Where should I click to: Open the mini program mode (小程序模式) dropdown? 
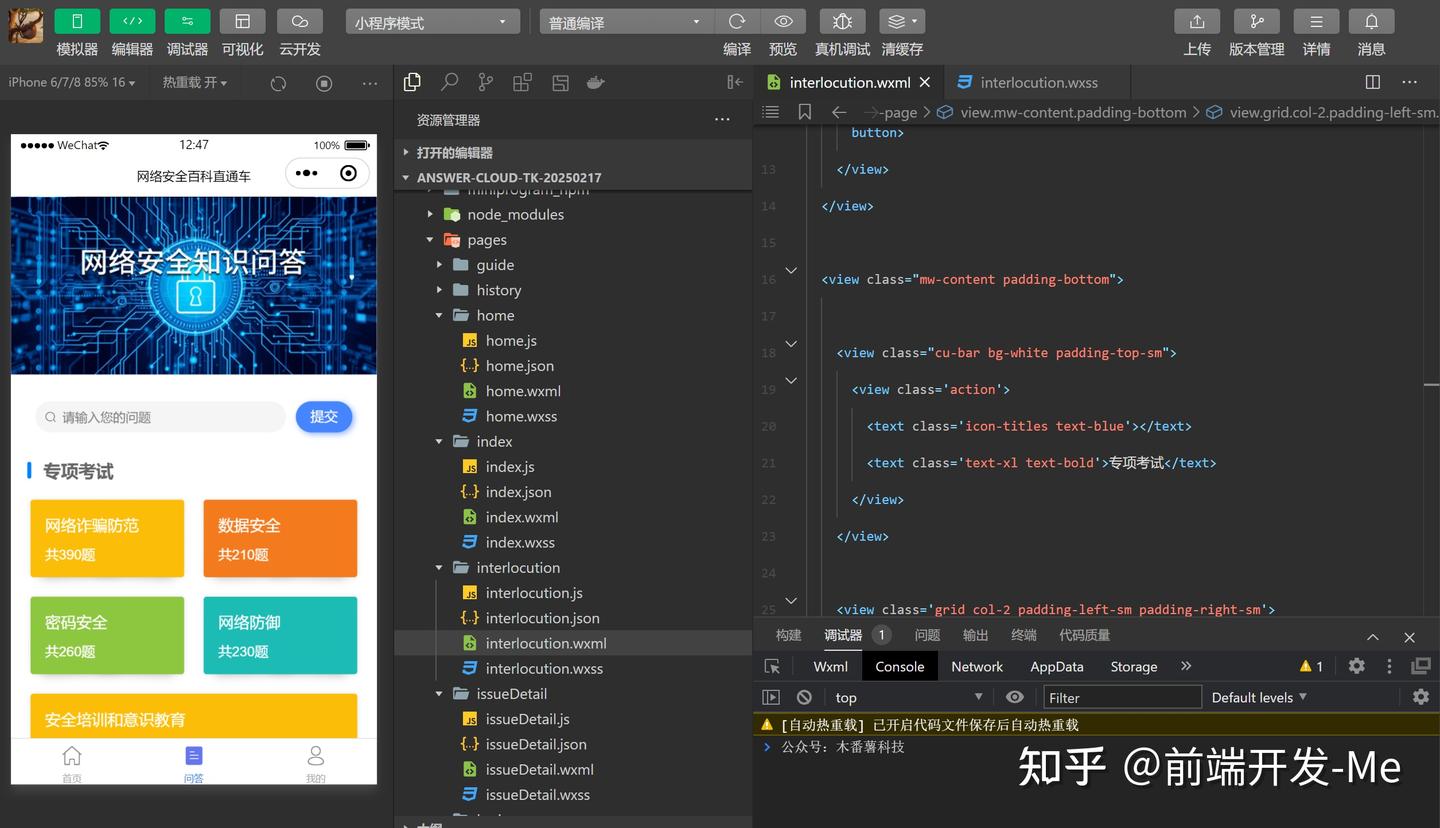coord(433,22)
